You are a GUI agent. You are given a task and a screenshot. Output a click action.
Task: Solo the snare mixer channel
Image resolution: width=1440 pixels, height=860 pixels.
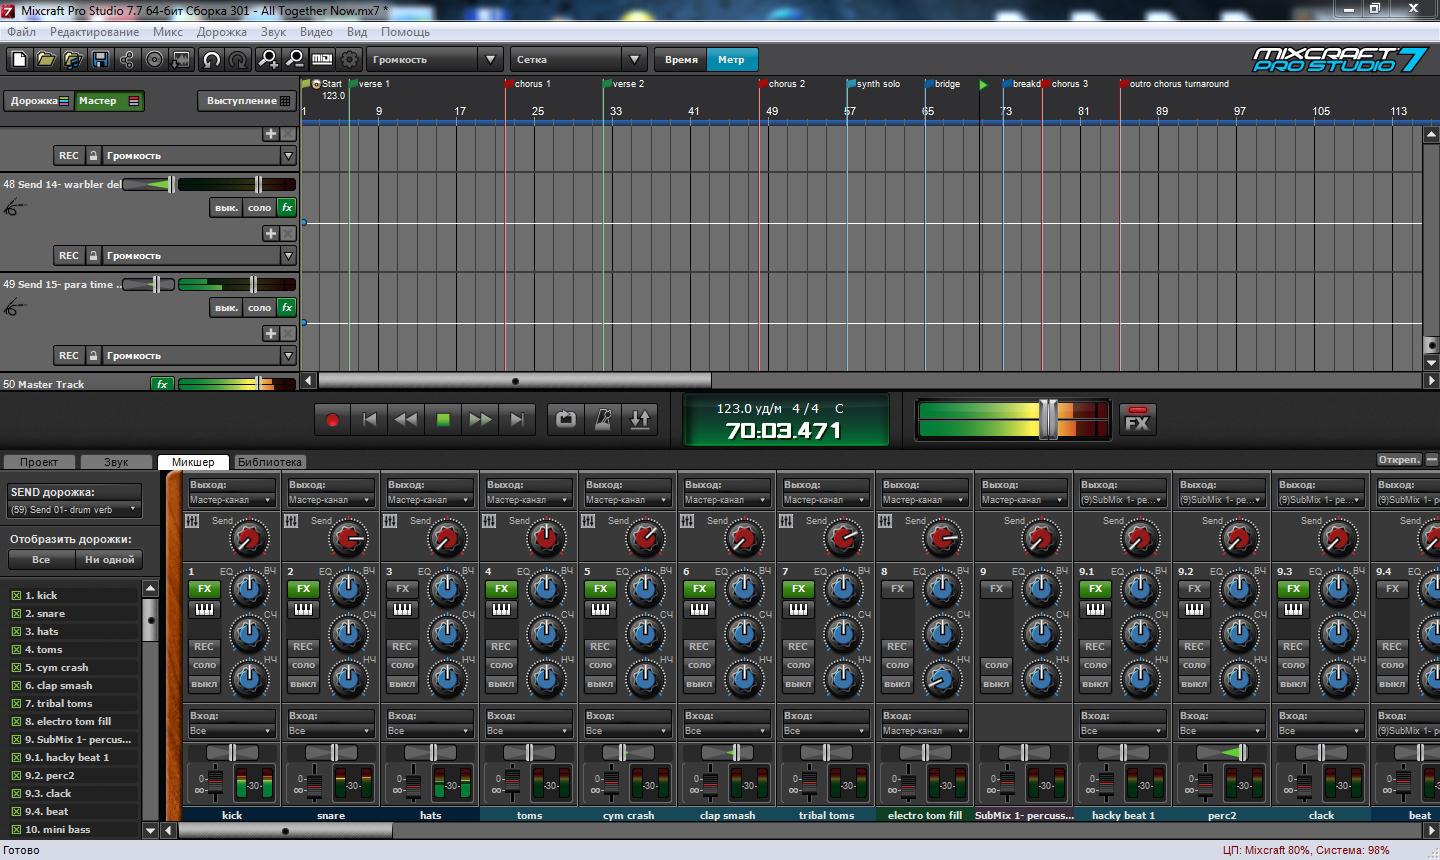(x=303, y=665)
